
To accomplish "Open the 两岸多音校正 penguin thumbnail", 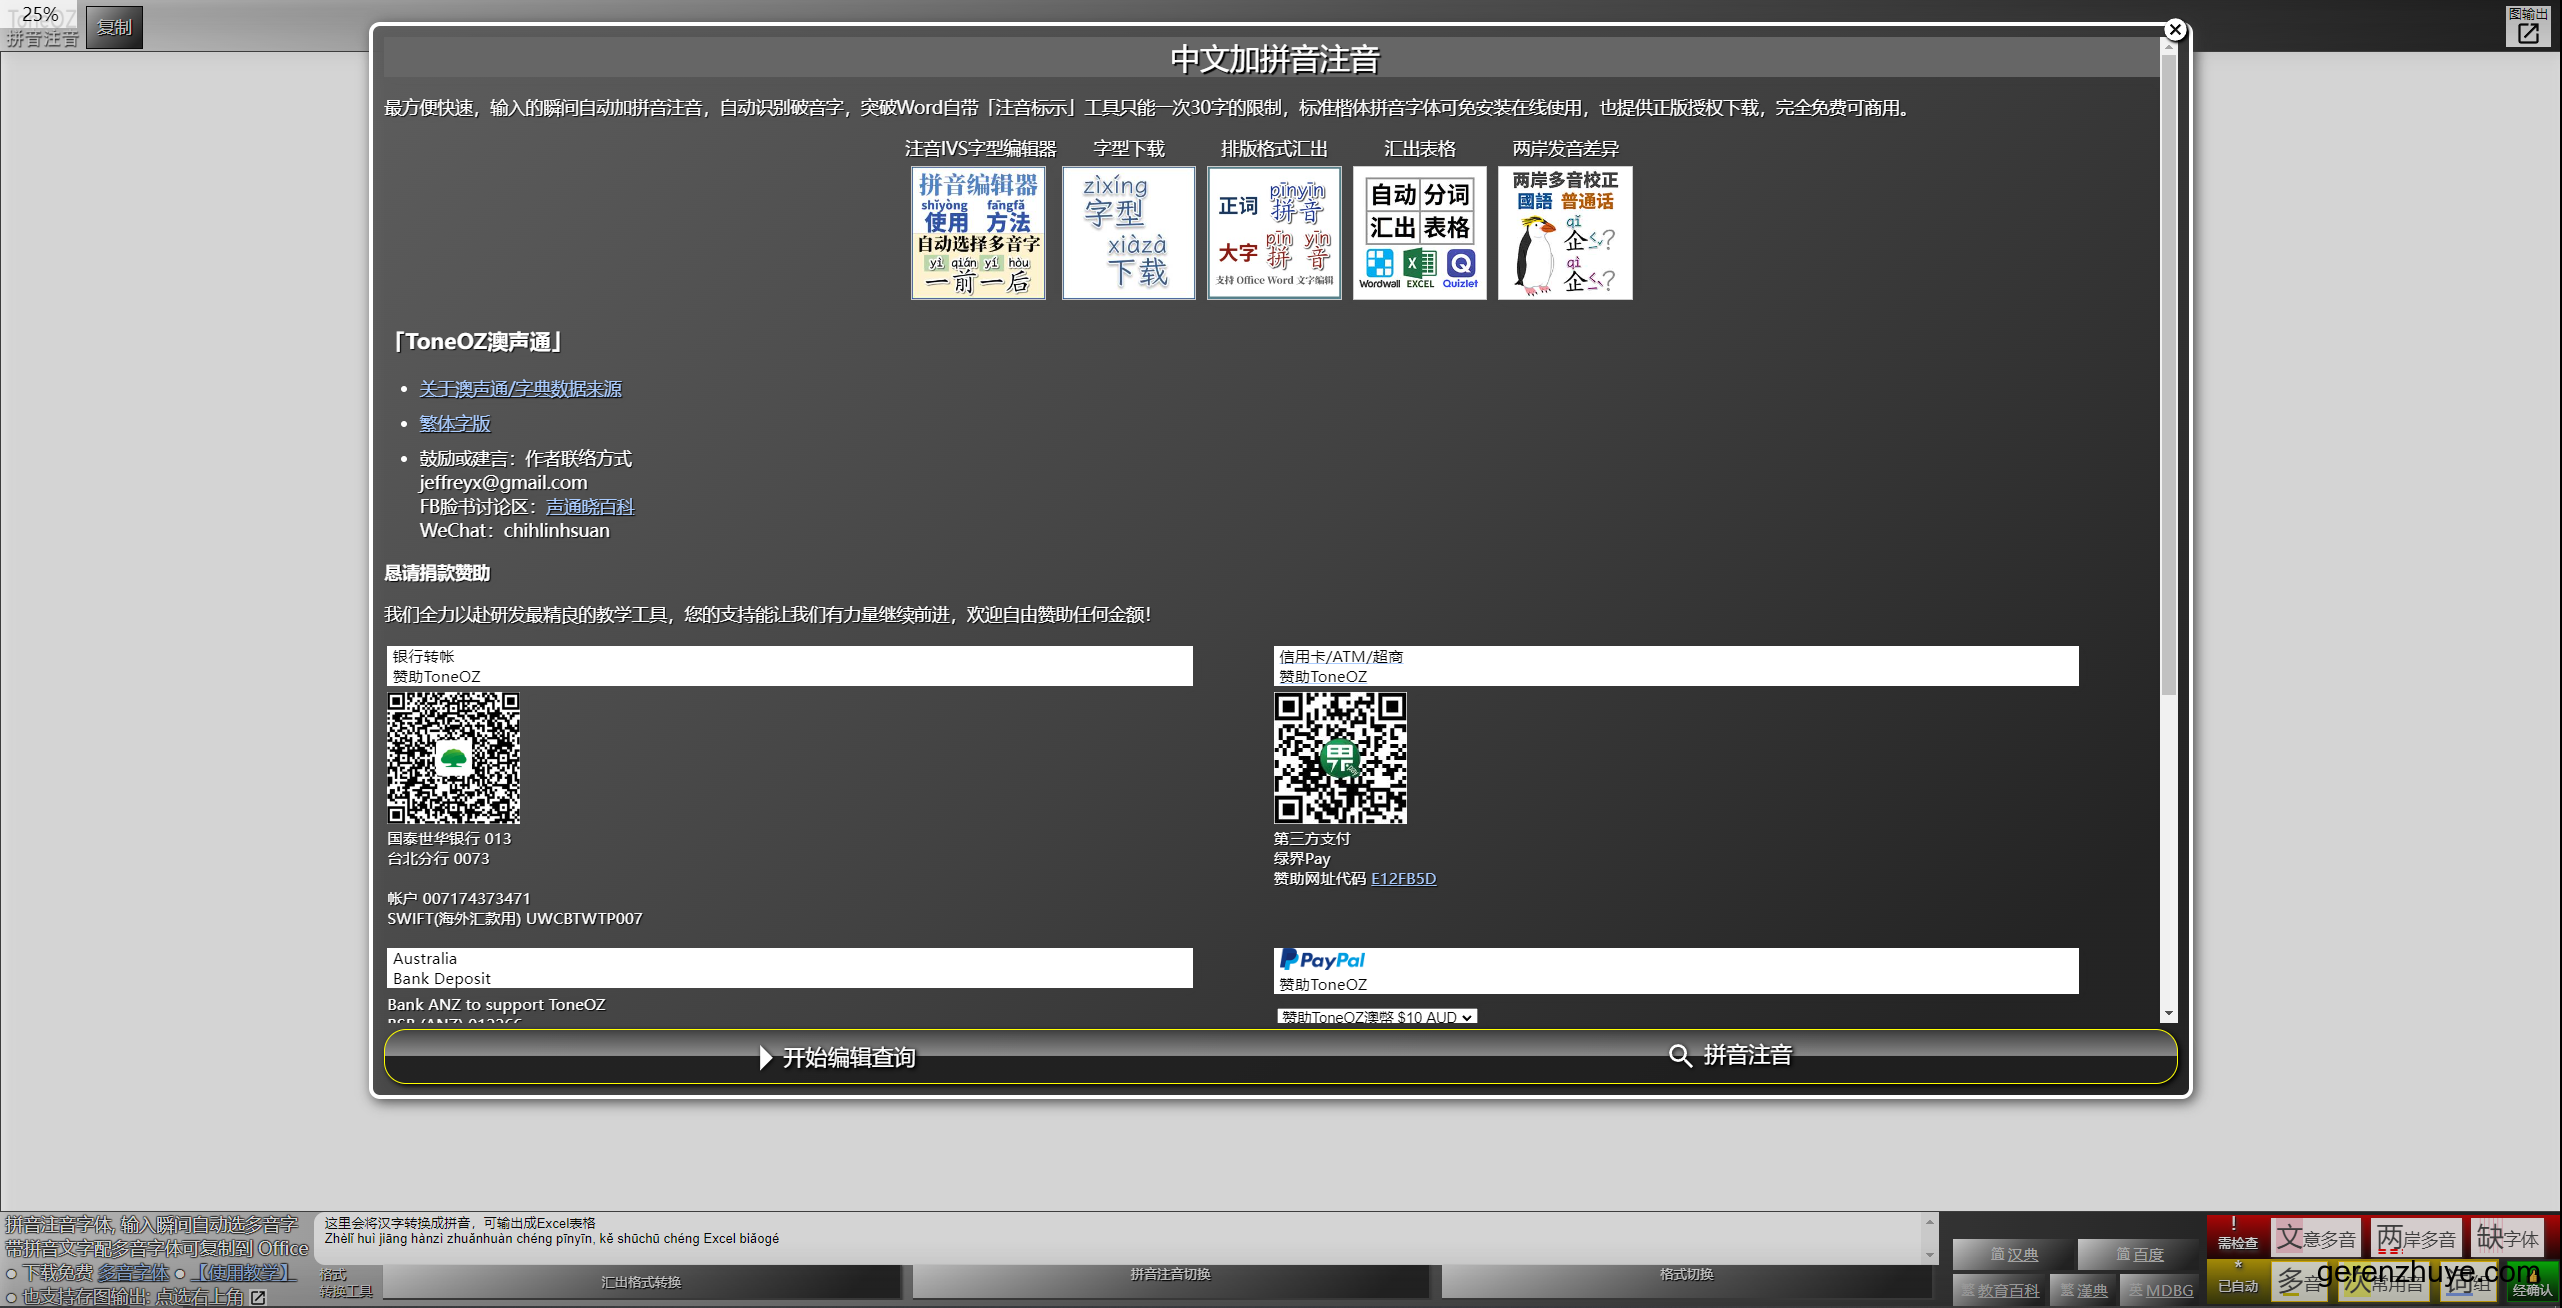I will pos(1565,233).
